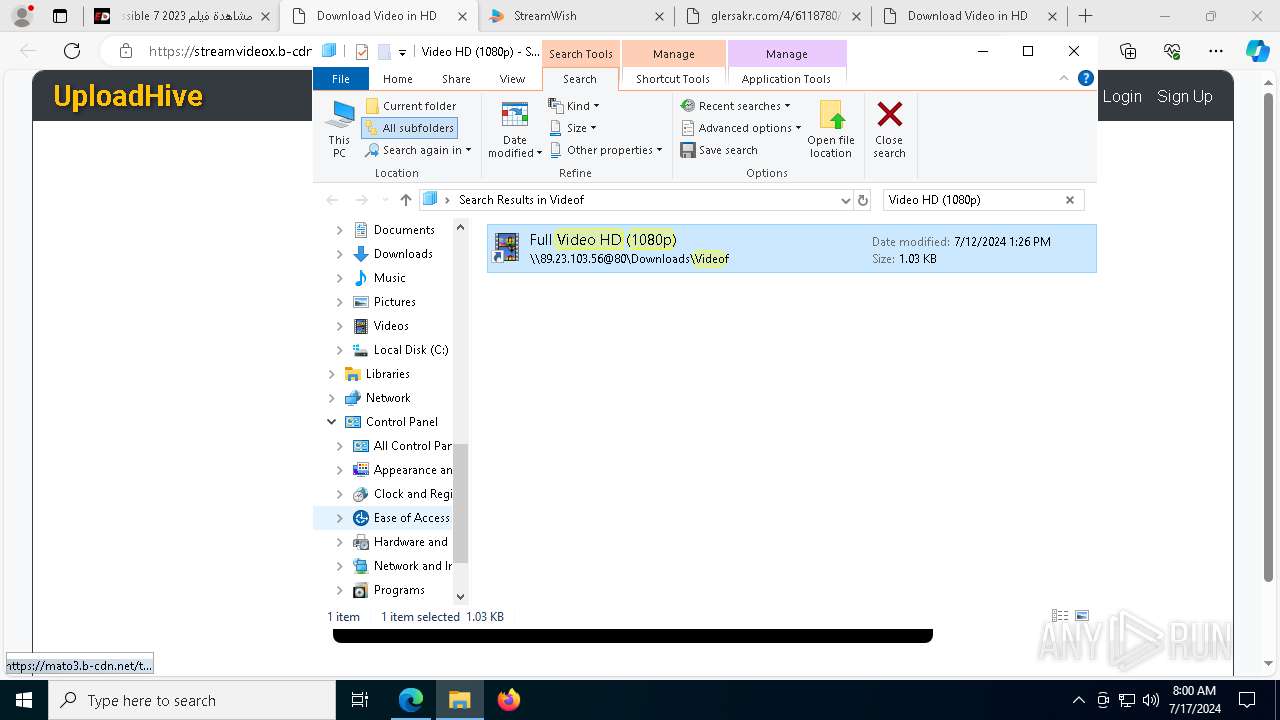Click Open file location icon
The image size is (1280, 720).
(x=831, y=128)
